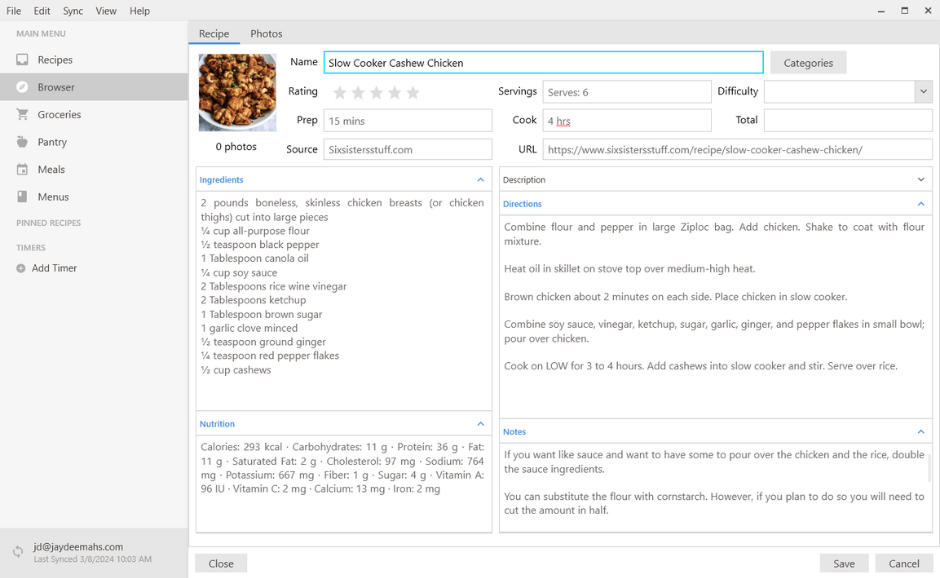Open the Menus icon in sidebar
This screenshot has height=578, width=940.
22,197
